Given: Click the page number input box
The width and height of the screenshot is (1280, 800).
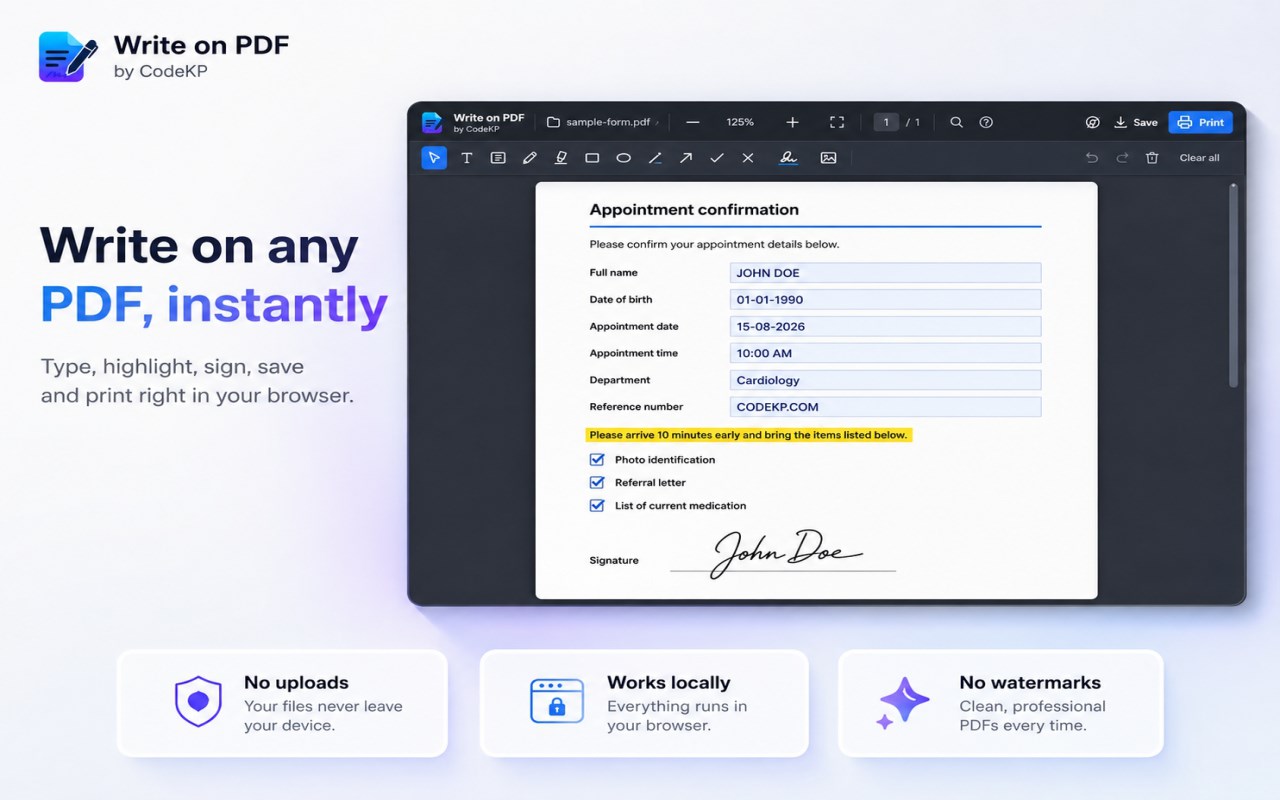Looking at the screenshot, I should (x=886, y=122).
